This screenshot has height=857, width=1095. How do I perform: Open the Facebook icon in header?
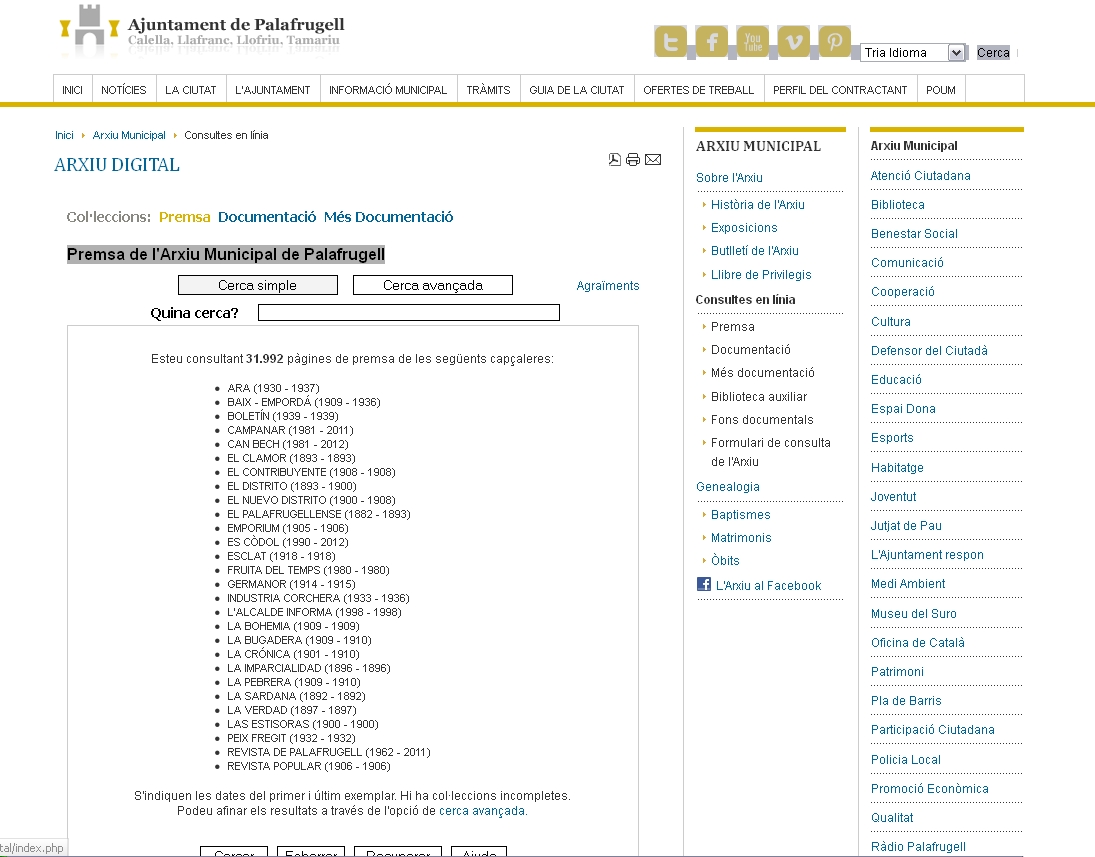[712, 41]
